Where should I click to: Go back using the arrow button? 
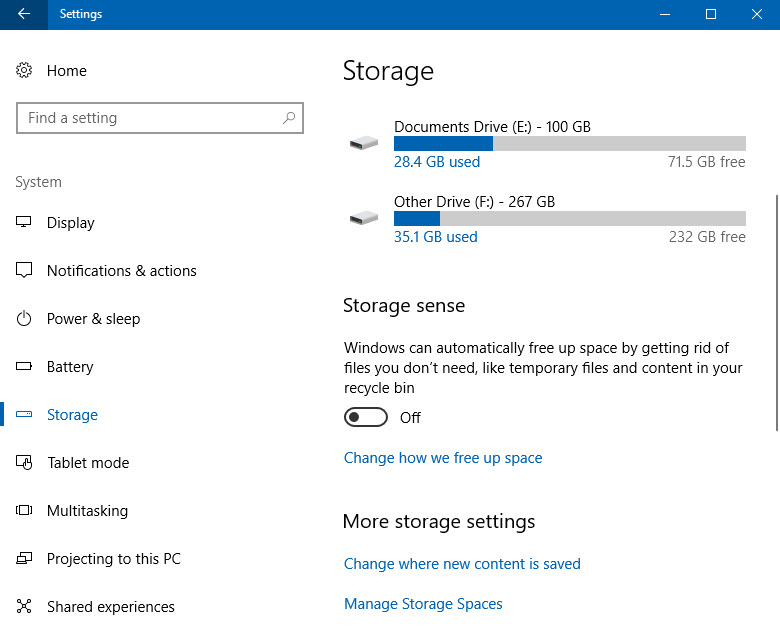(x=24, y=14)
